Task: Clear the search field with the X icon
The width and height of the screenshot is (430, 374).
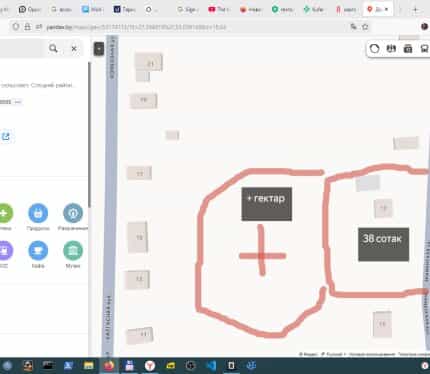Action: click(x=74, y=49)
